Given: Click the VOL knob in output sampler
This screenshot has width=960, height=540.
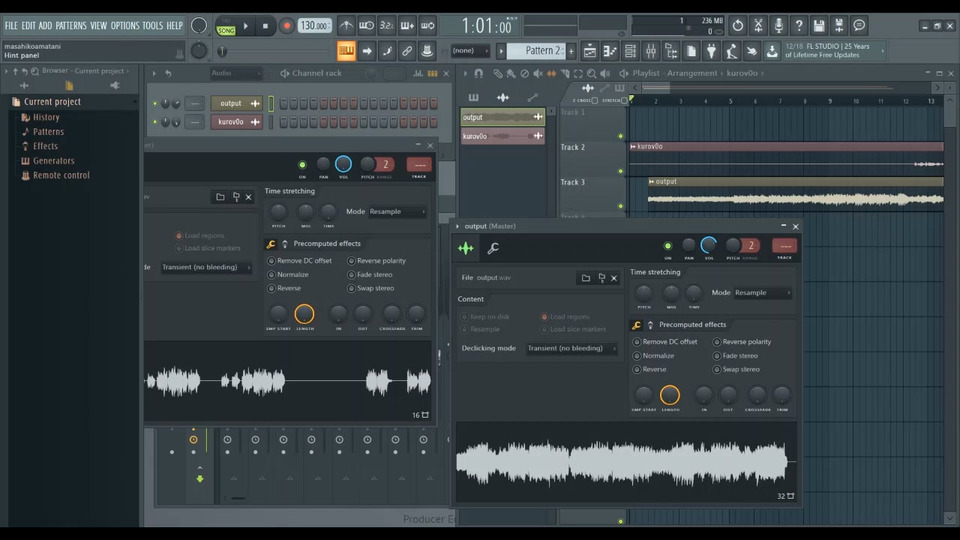Looking at the screenshot, I should click(x=709, y=246).
